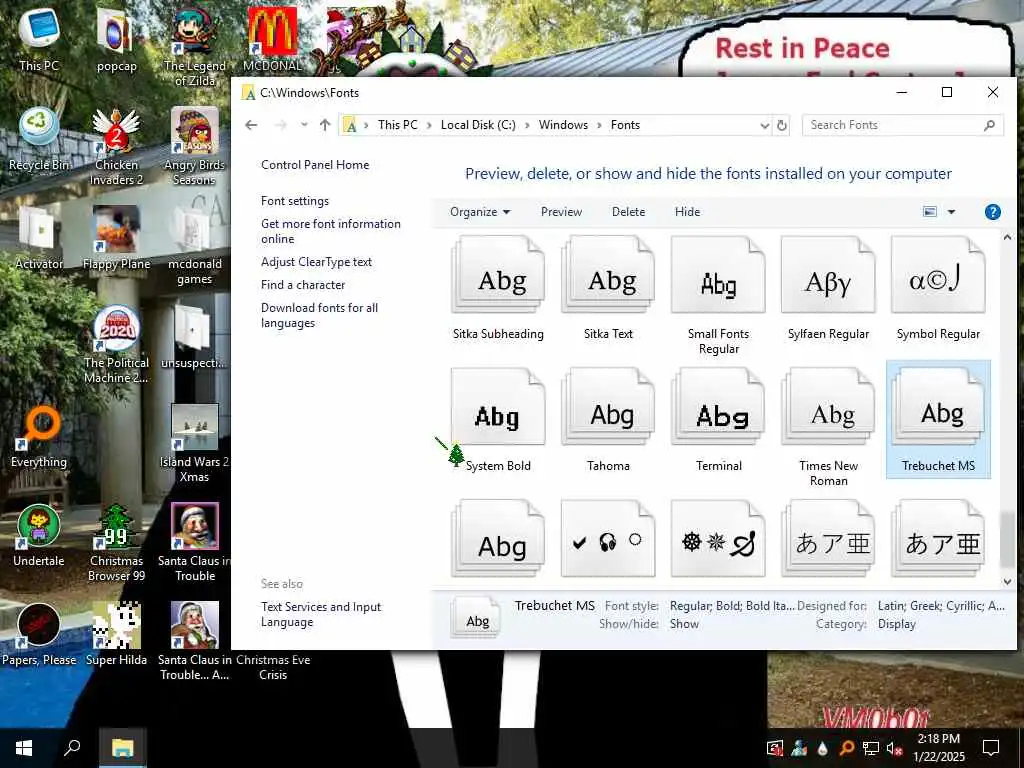The height and width of the screenshot is (768, 1024).
Task: Click Preview in the fonts toolbar
Action: (561, 212)
